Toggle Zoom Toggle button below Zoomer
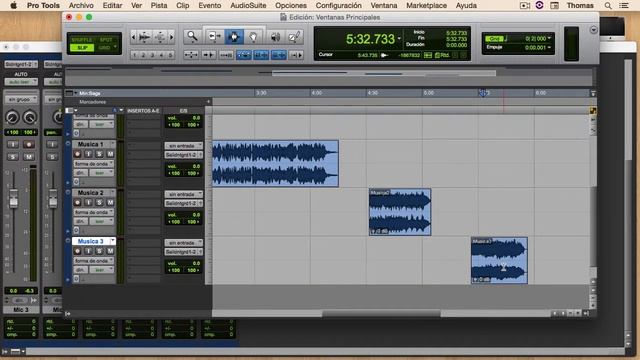This screenshot has height=360, width=640. pos(191,55)
